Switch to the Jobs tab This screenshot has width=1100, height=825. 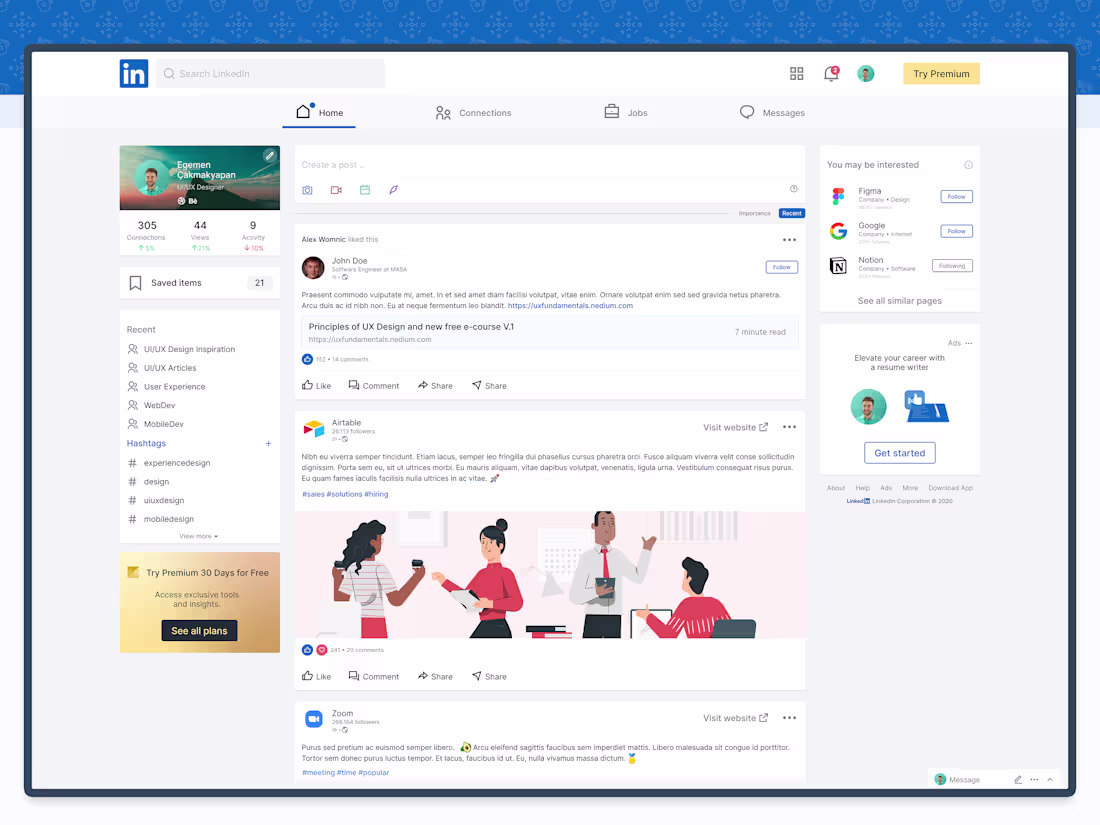(626, 112)
